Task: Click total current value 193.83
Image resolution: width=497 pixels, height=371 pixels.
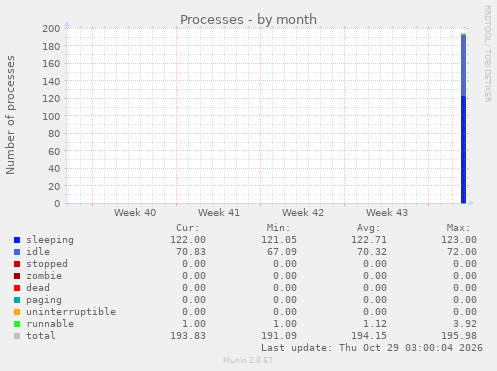Action: point(188,336)
